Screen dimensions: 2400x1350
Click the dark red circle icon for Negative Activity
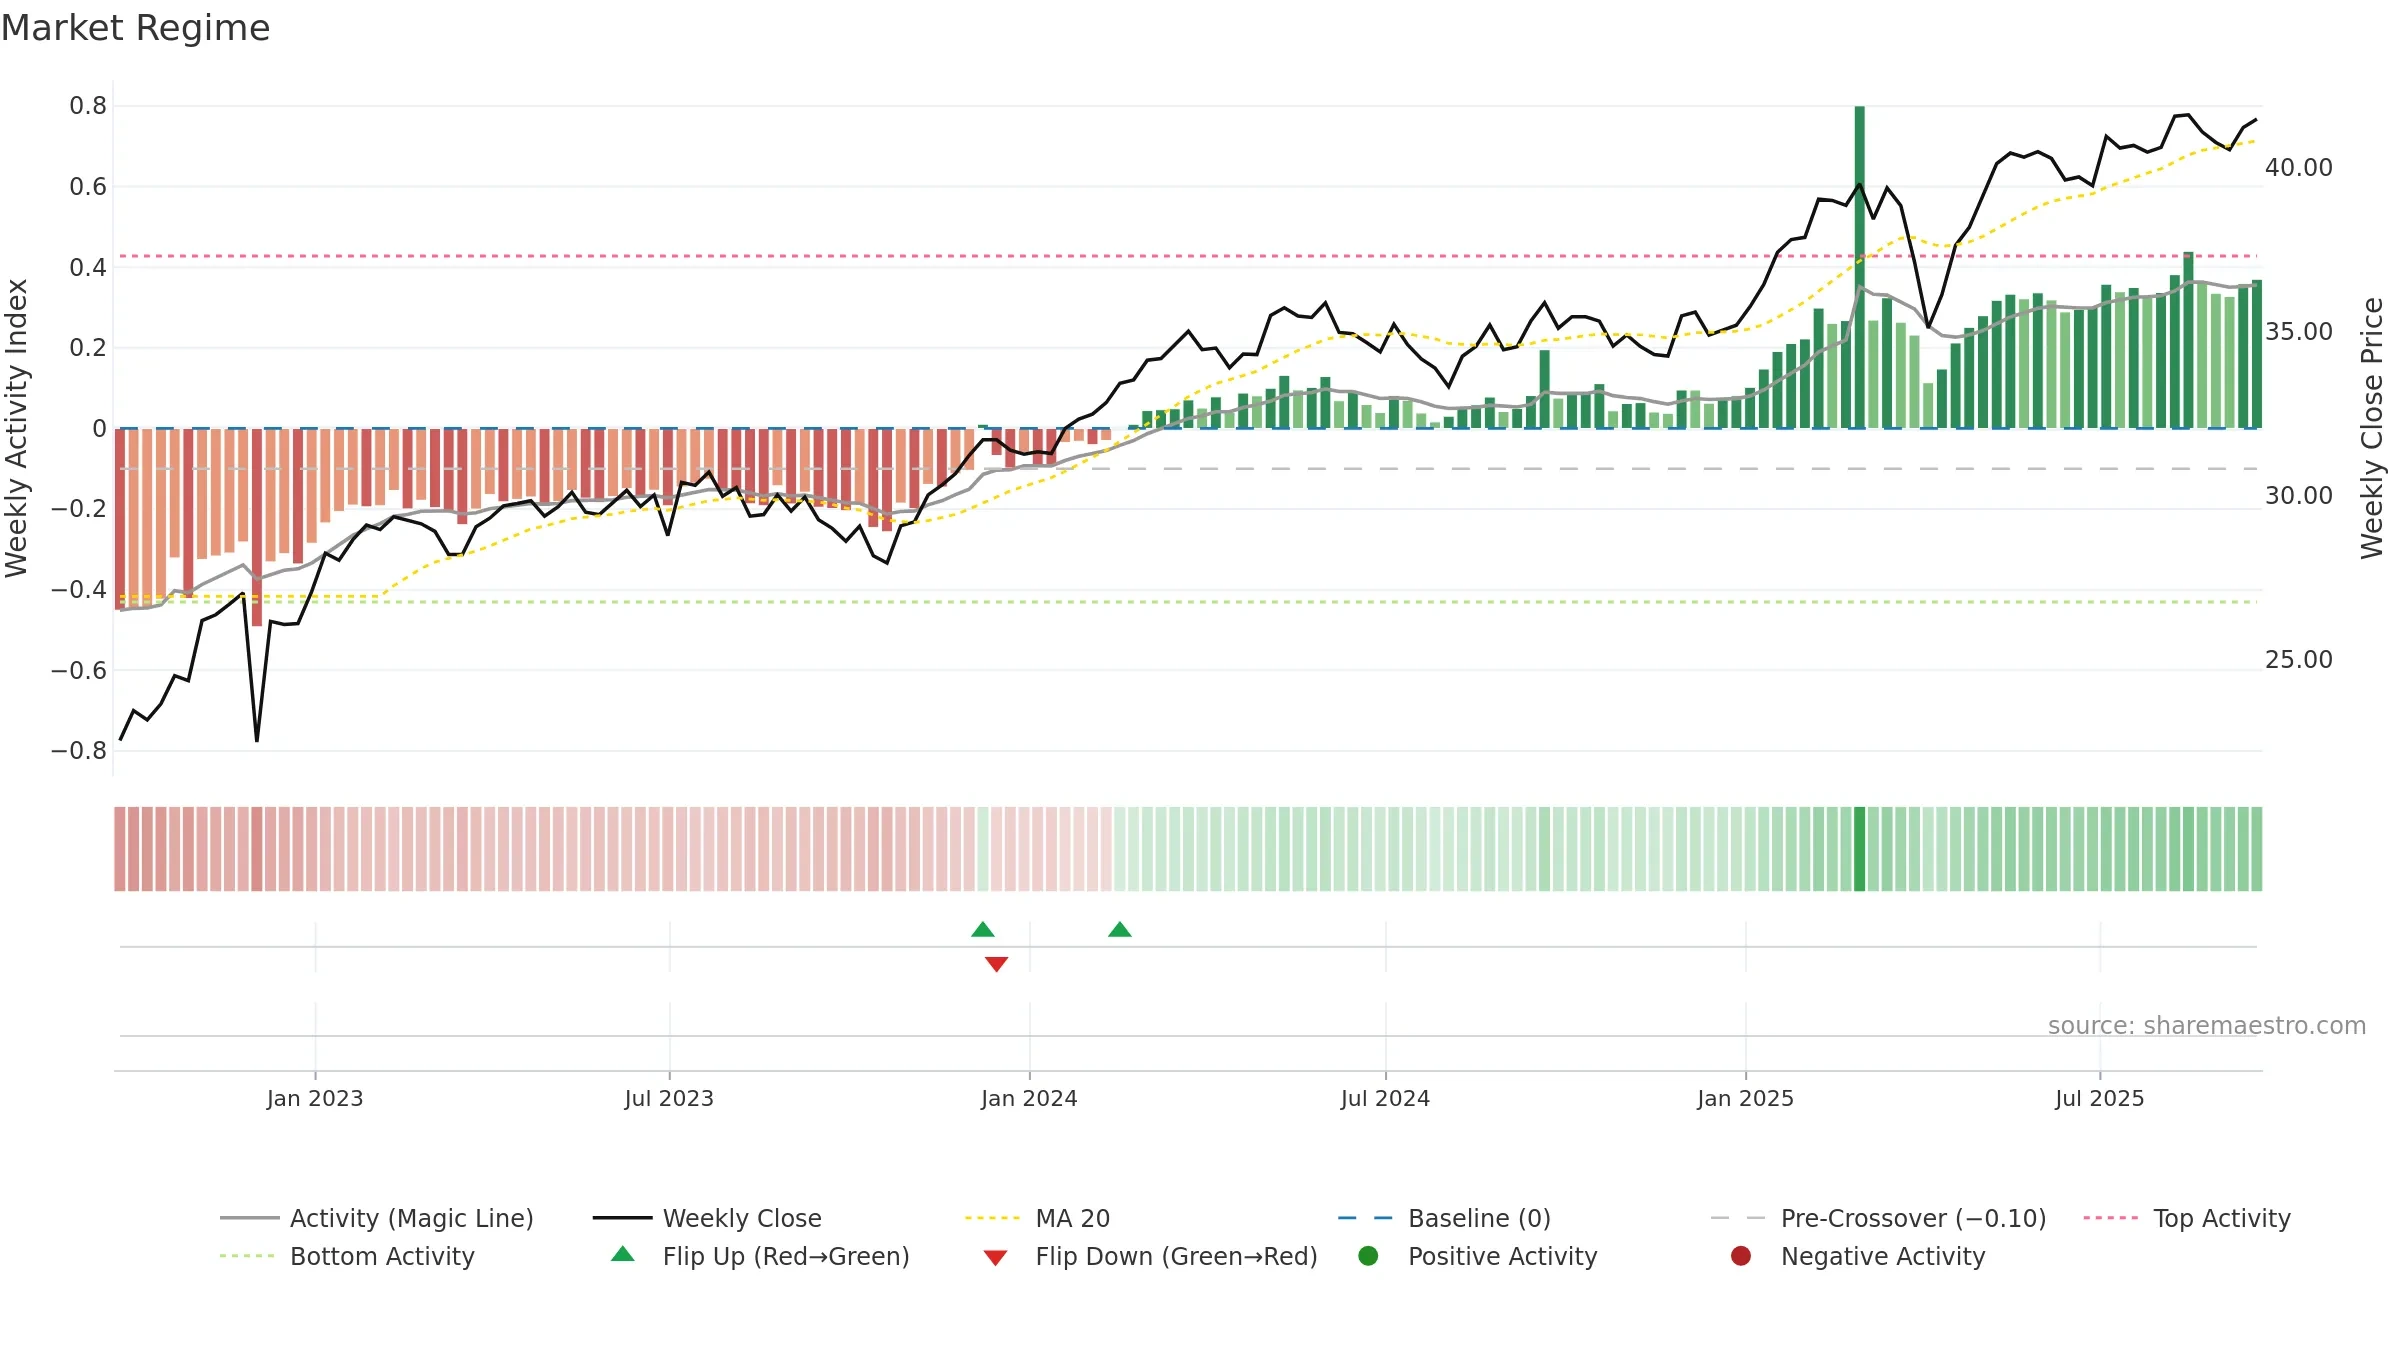[x=1741, y=1256]
